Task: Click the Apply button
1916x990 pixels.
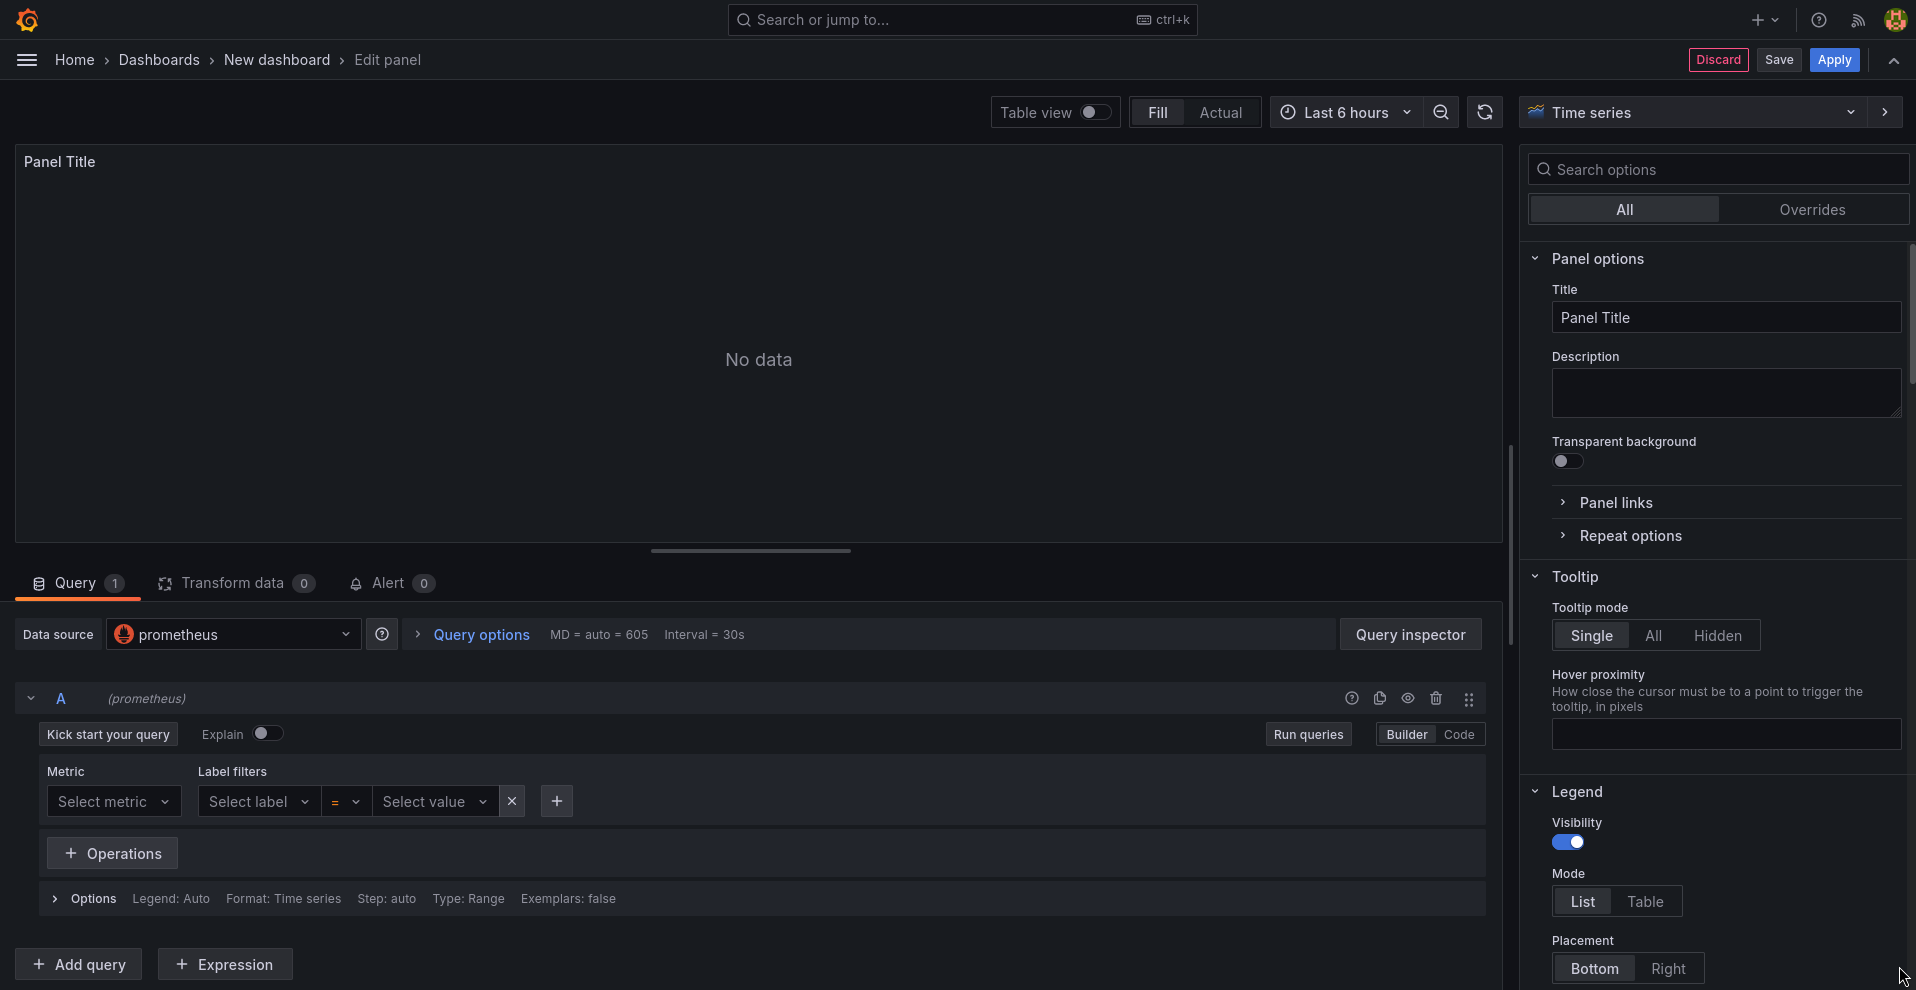Action: tap(1834, 60)
